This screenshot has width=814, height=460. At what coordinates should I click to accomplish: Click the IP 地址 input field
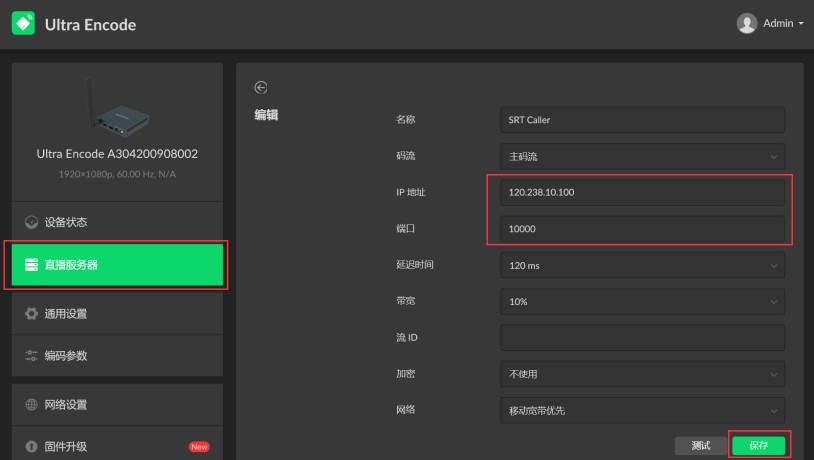point(641,192)
